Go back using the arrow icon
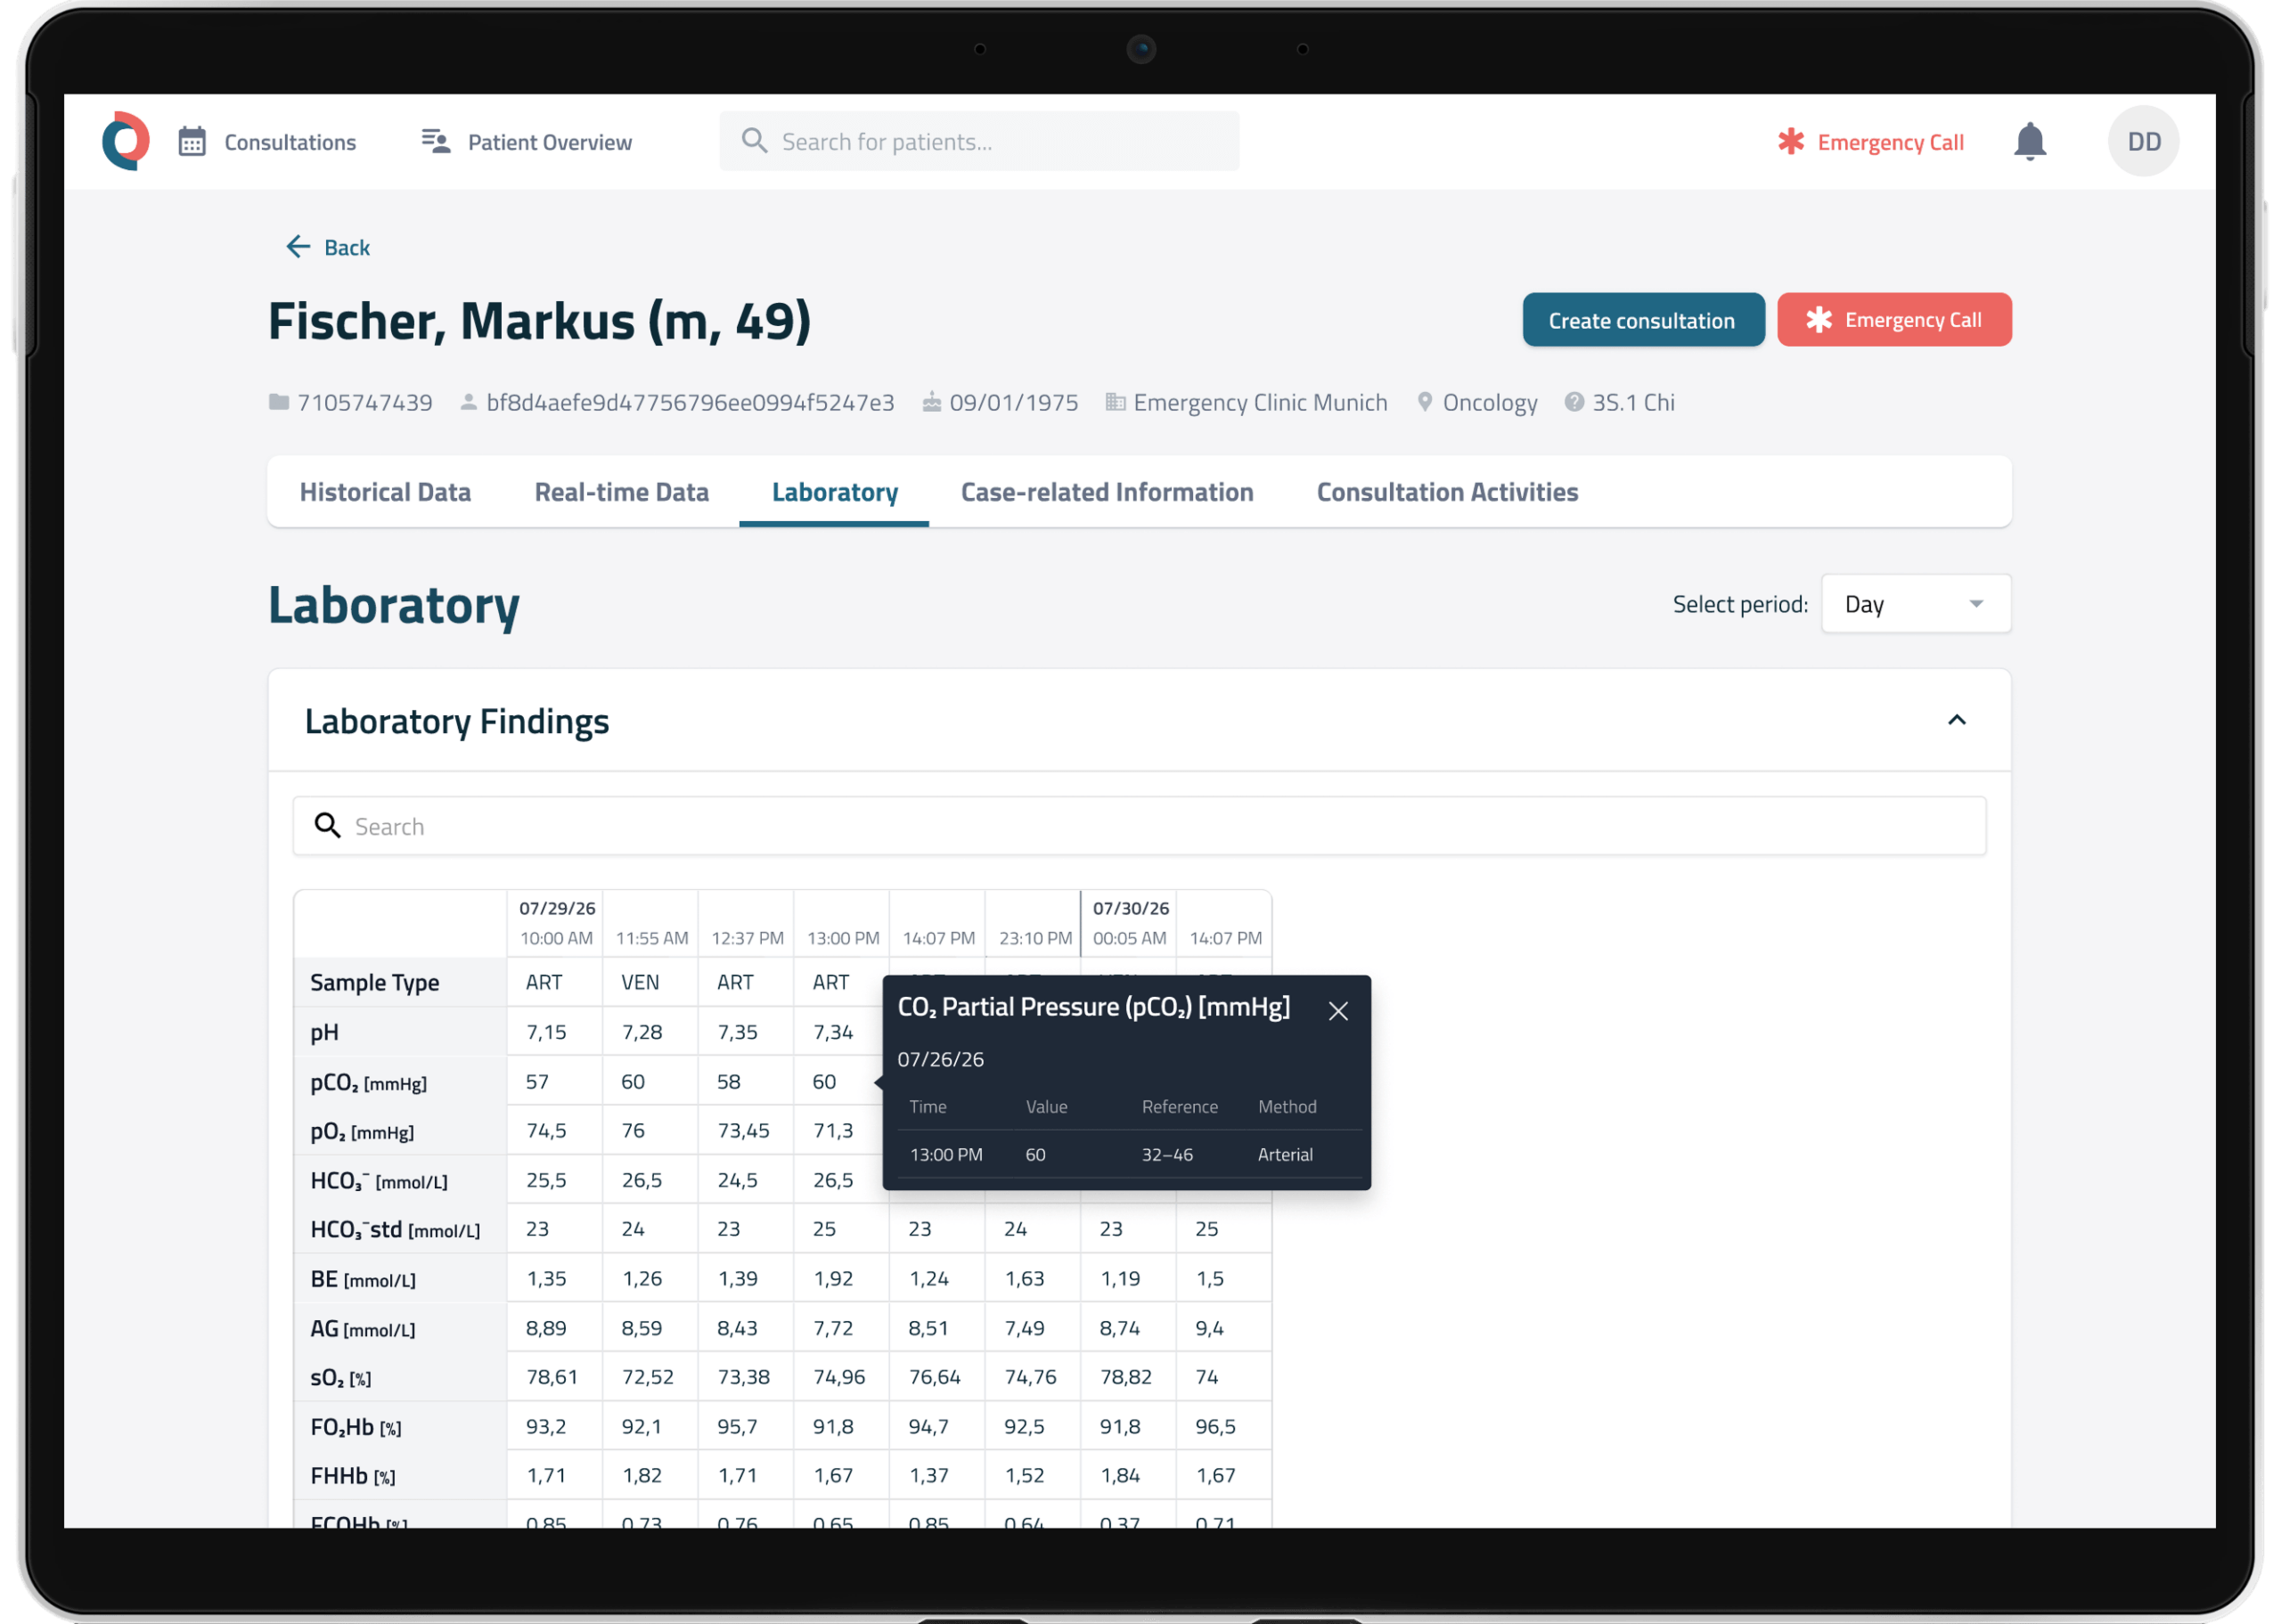Image resolution: width=2281 pixels, height=1624 pixels. [298, 246]
